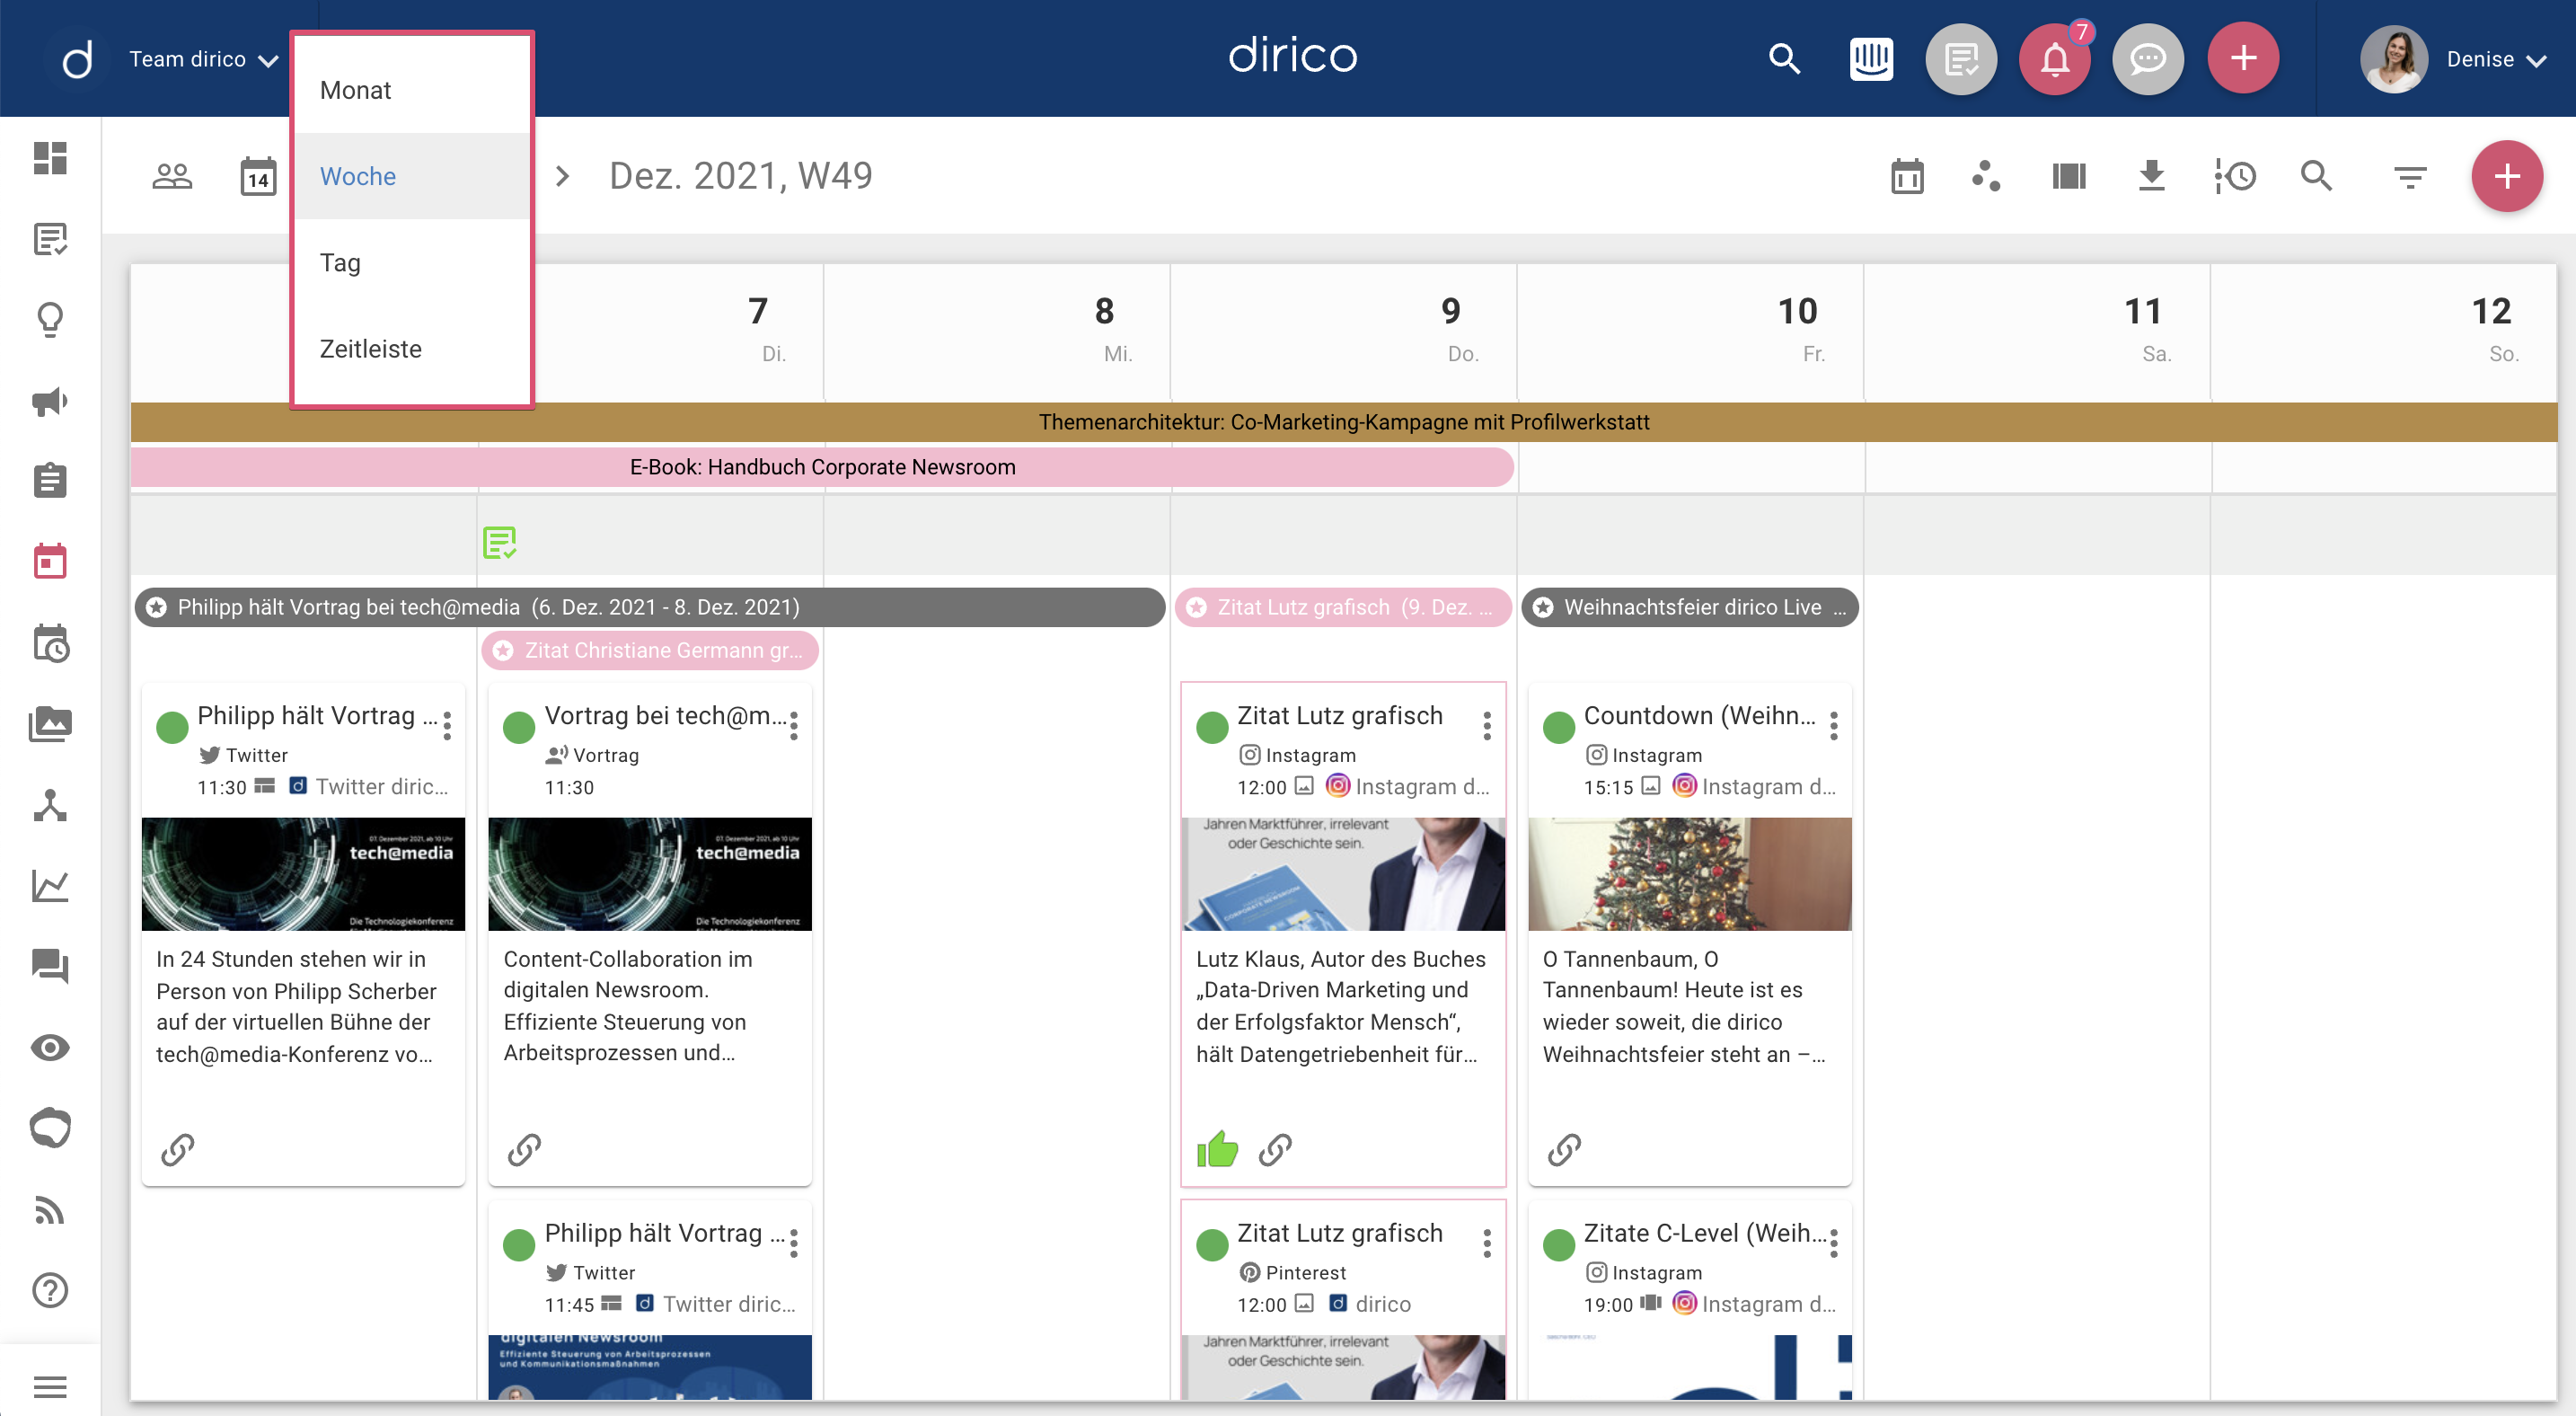Open options for Zitat Lutz grafisch Instagram card
Viewport: 2576px width, 1416px height.
pos(1487,725)
